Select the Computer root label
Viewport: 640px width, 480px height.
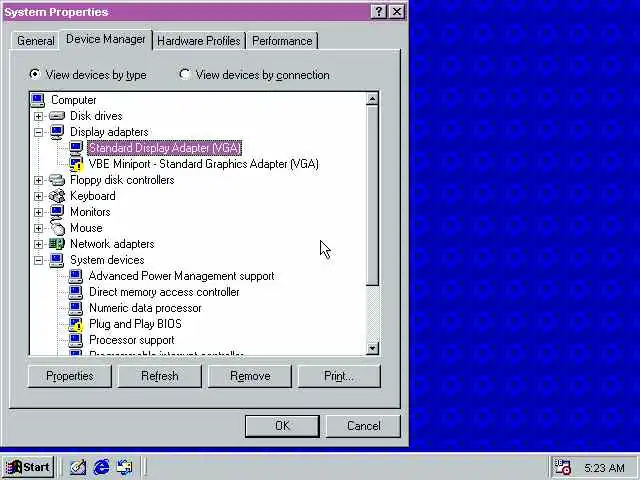(73, 100)
